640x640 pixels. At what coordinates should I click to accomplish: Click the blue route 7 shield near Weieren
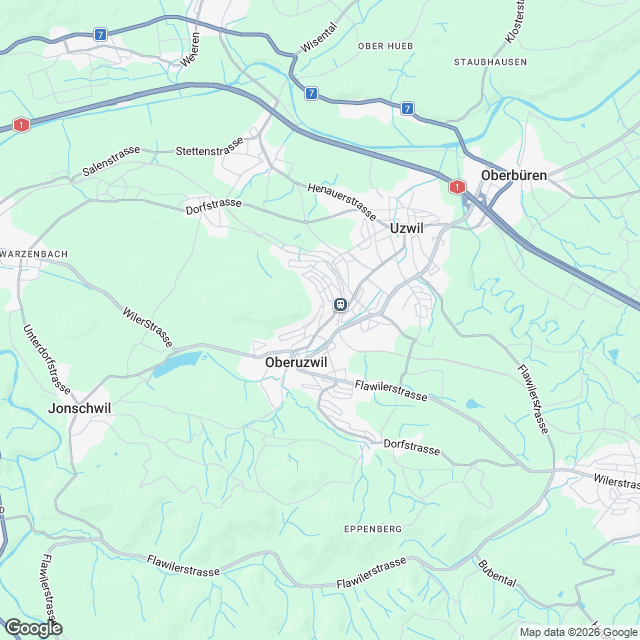tap(100, 34)
